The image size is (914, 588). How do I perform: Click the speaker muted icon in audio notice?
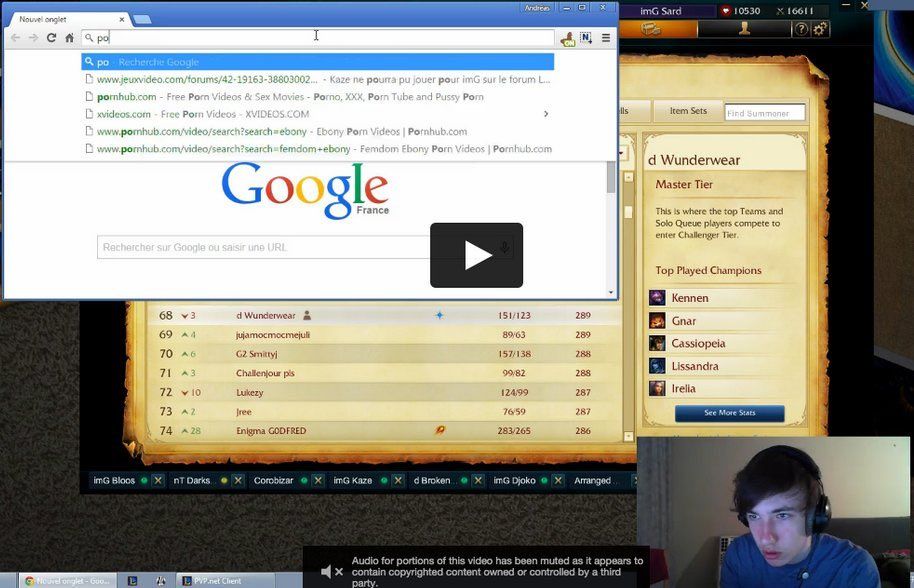tap(332, 572)
